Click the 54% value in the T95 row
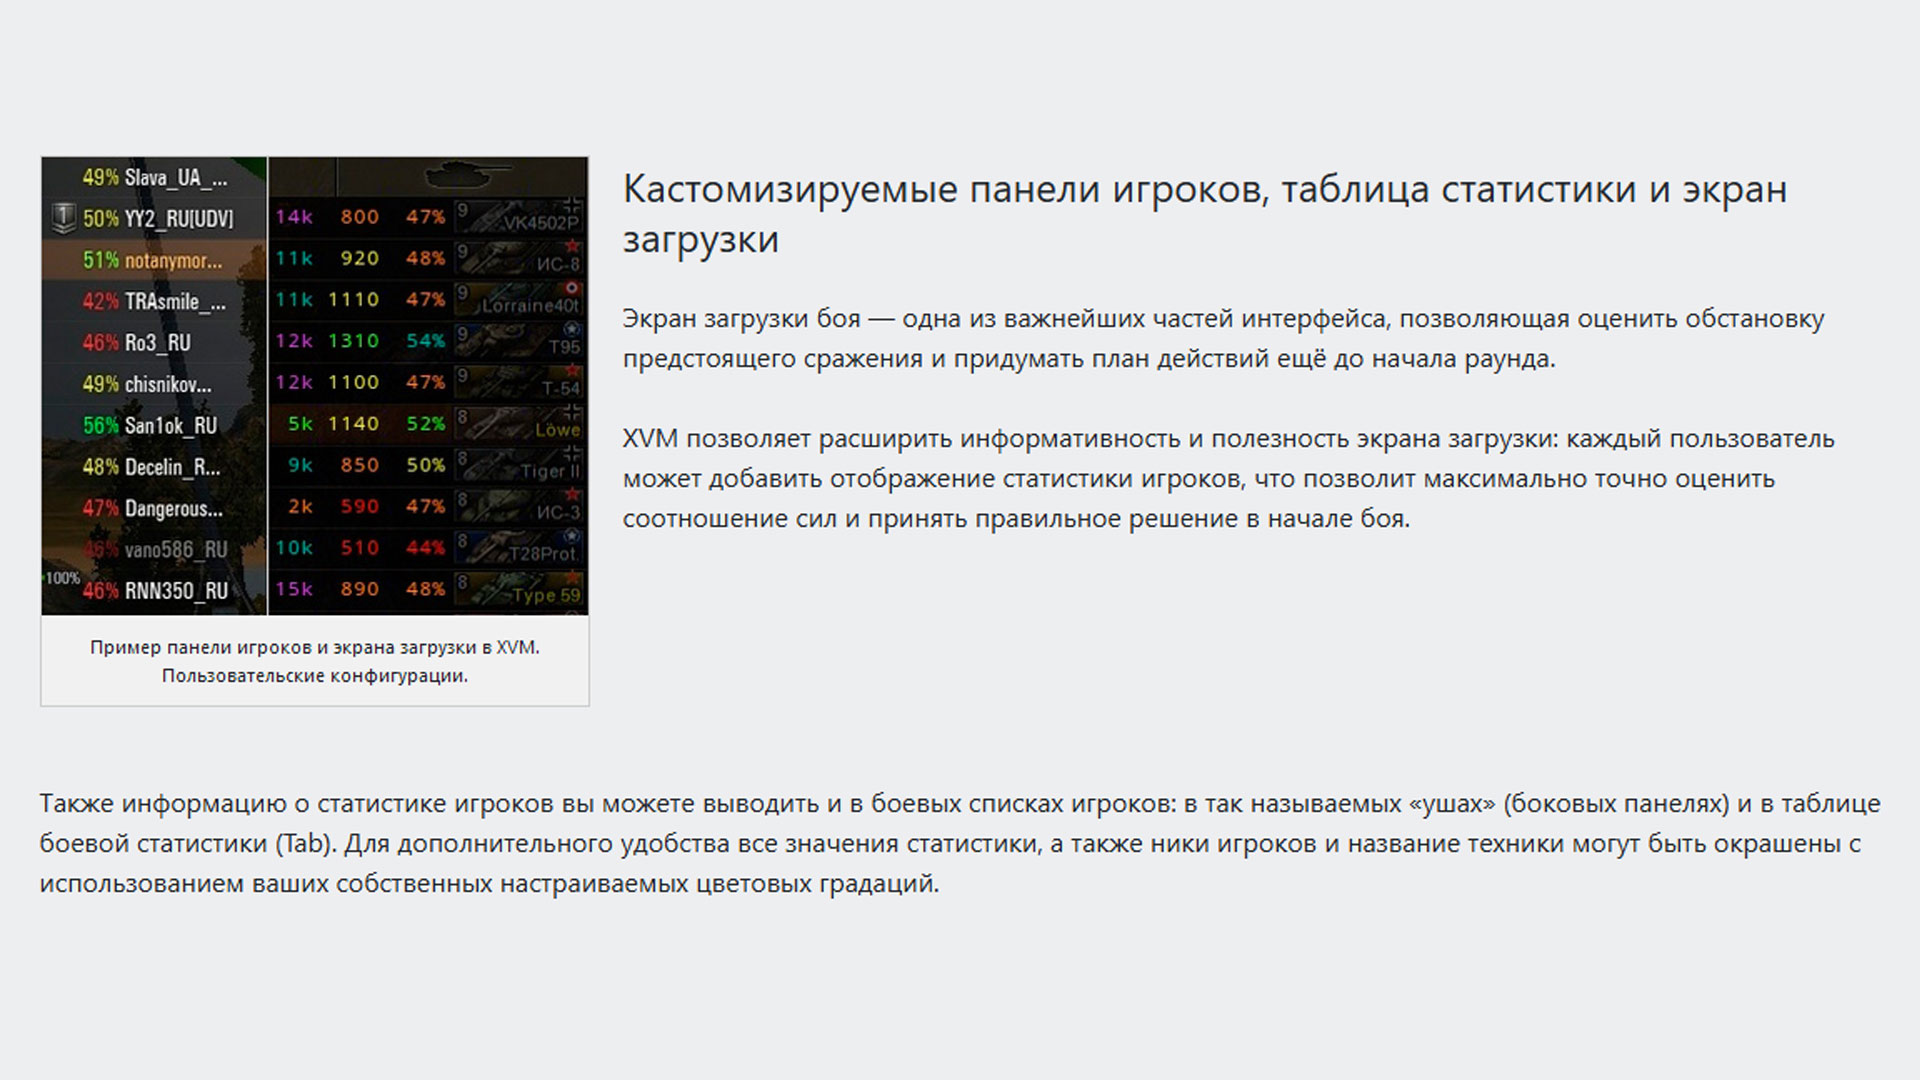Screen dimensions: 1920x1080 426,341
